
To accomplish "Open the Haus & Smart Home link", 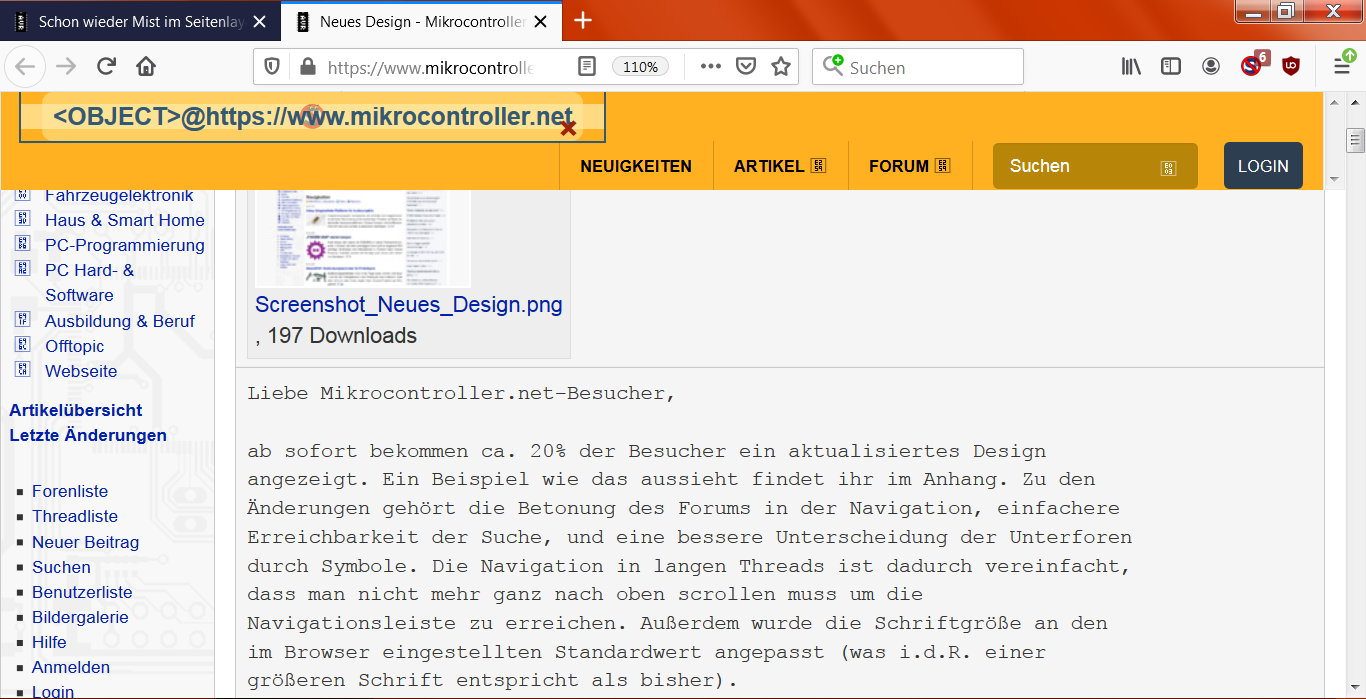I will coord(125,220).
